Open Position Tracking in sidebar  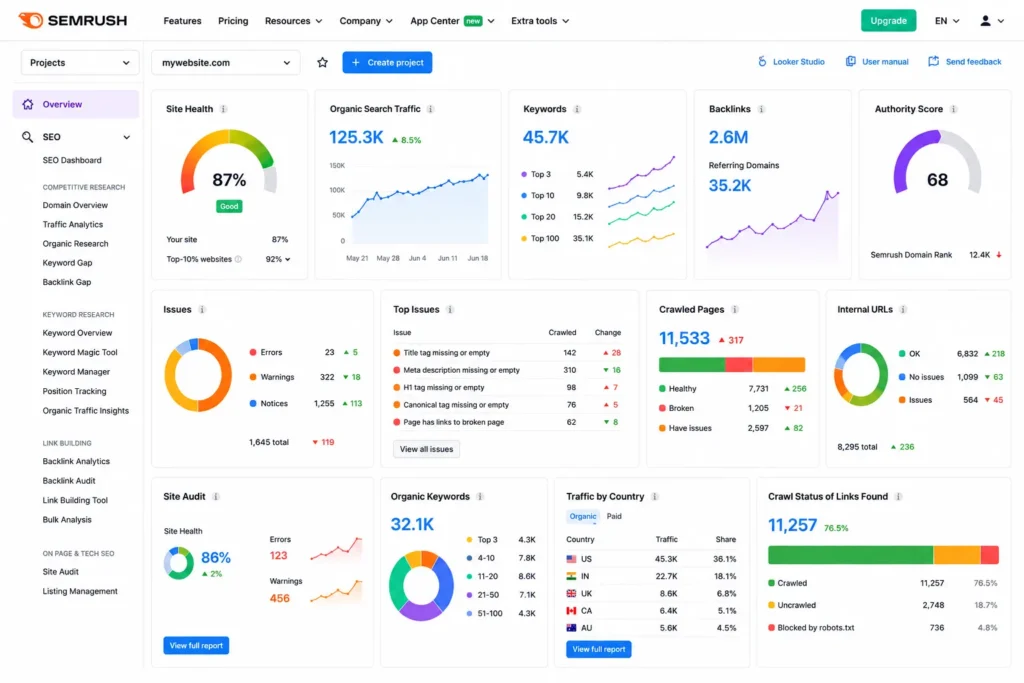tap(74, 391)
